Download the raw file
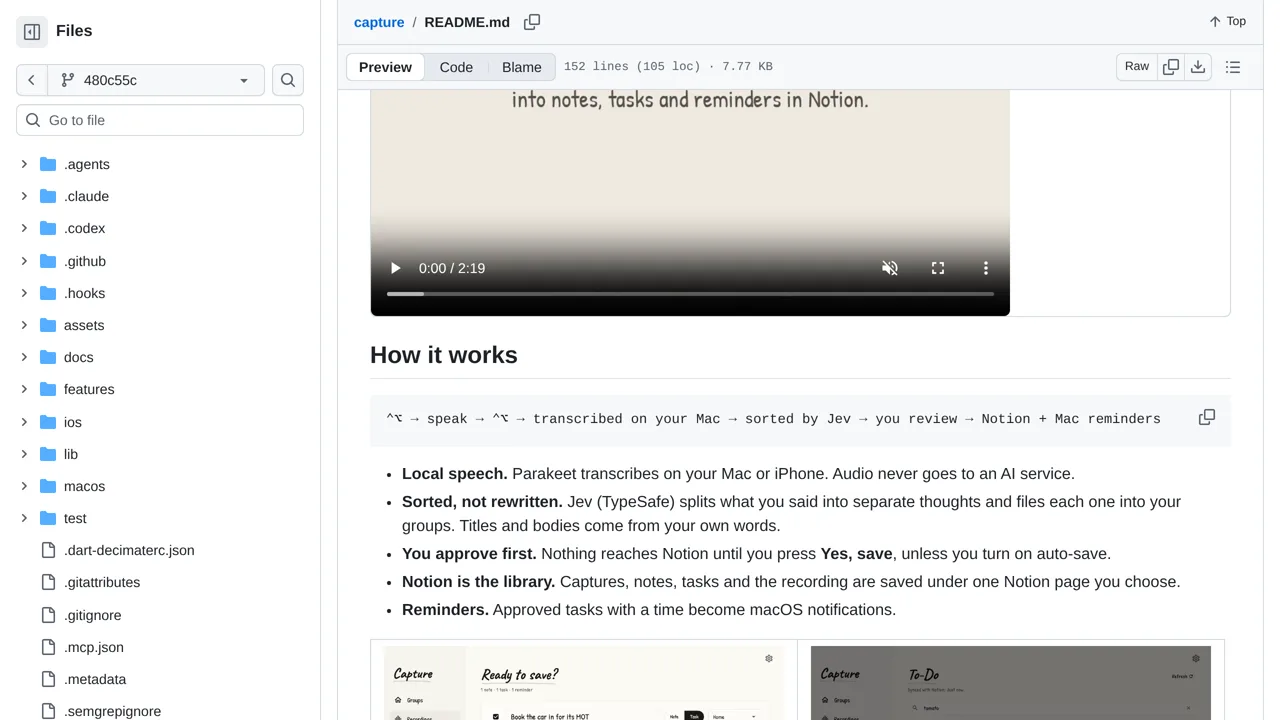 click(x=1198, y=66)
